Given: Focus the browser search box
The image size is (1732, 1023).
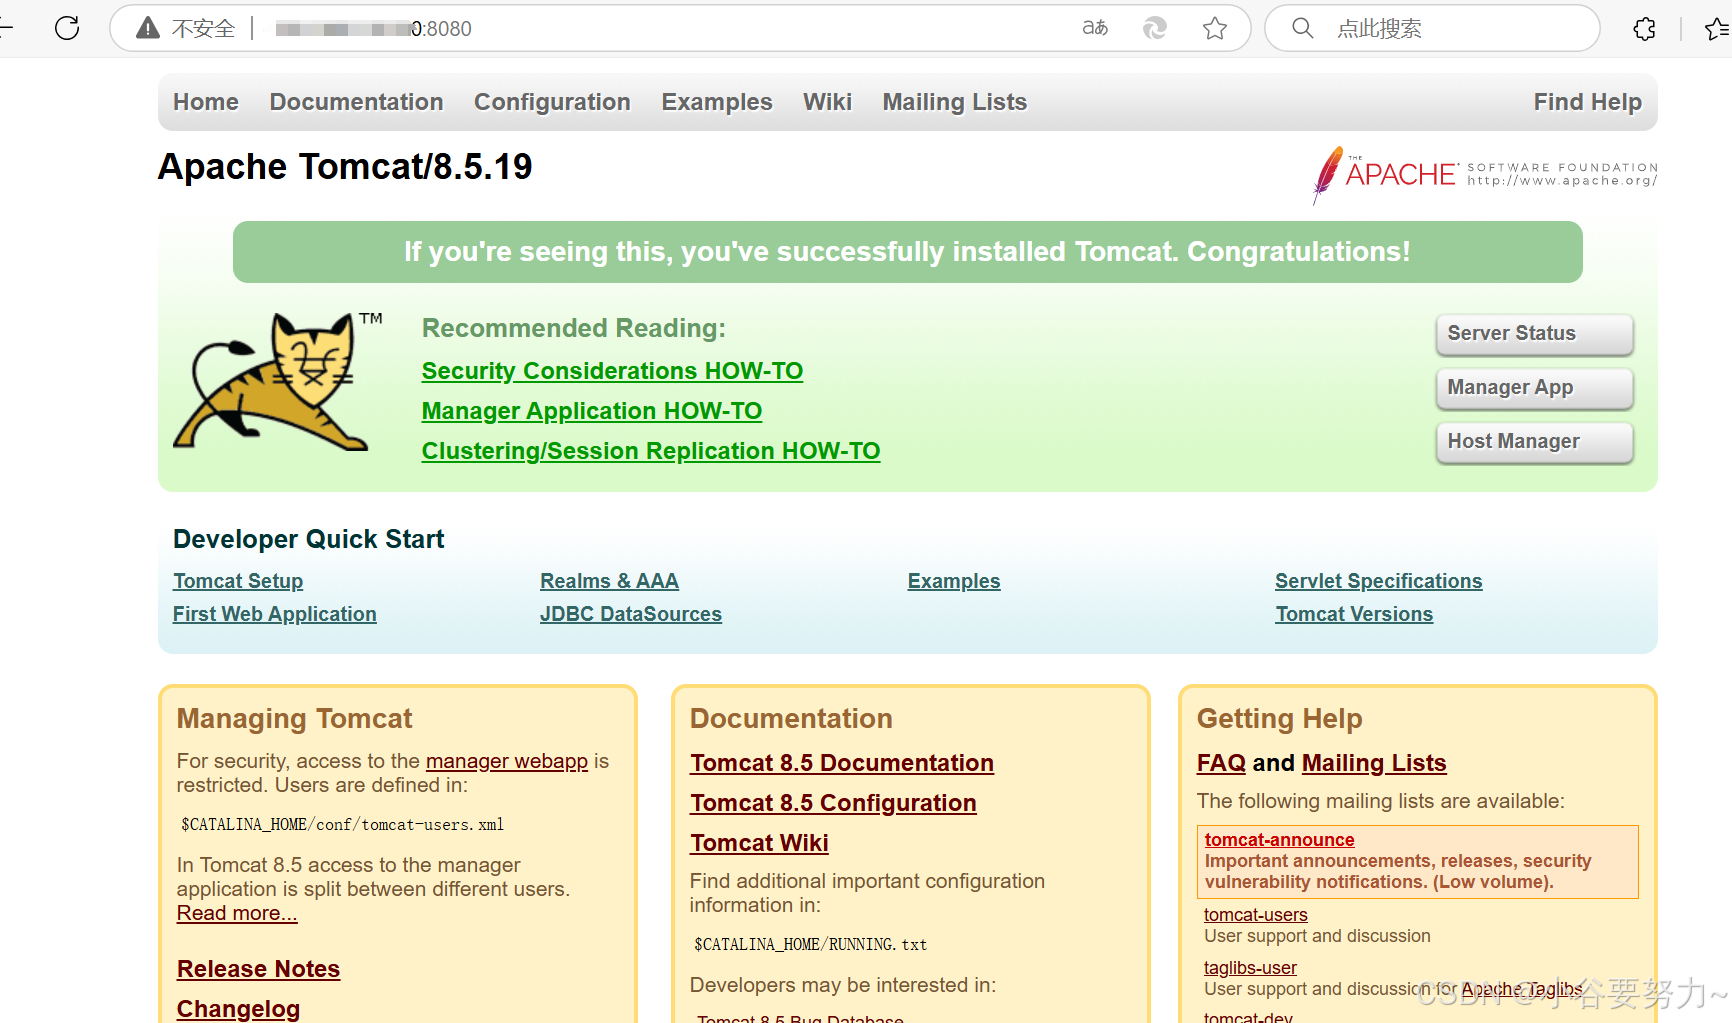Looking at the screenshot, I should coord(1432,28).
